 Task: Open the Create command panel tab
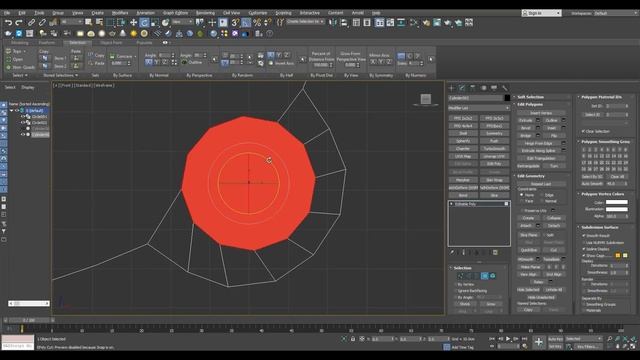pyautogui.click(x=451, y=88)
